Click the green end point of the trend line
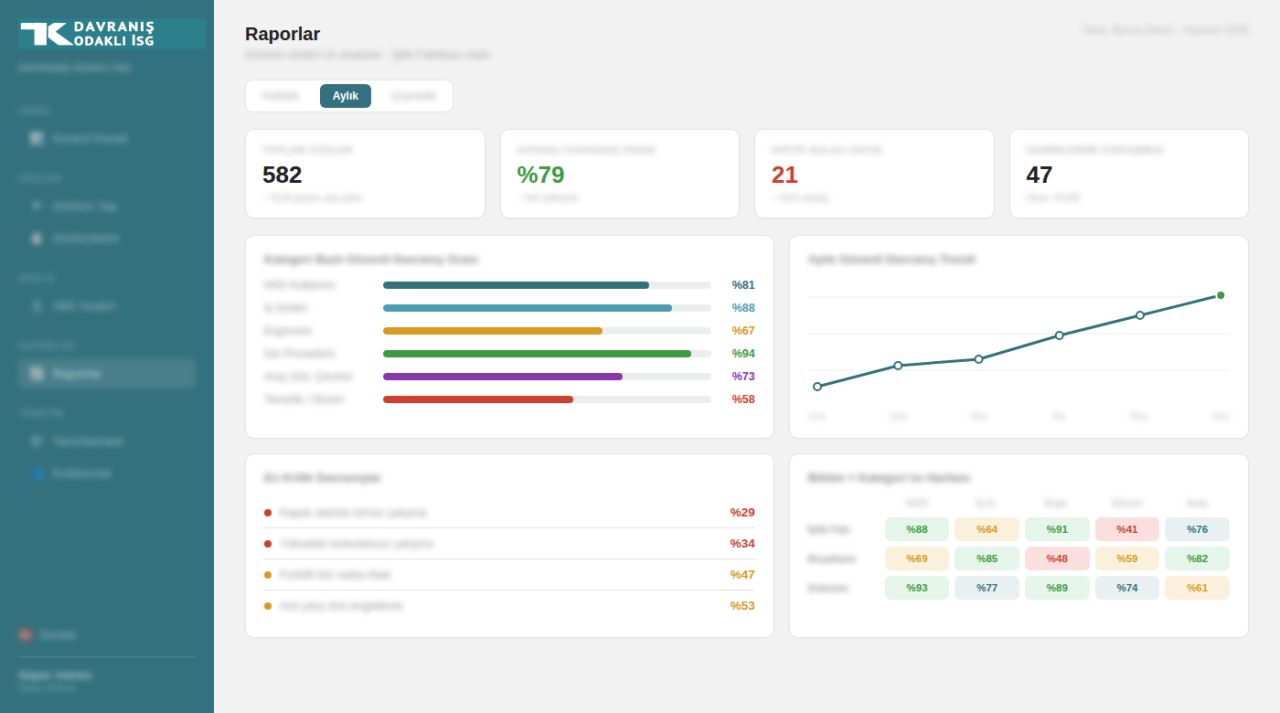 click(1221, 295)
